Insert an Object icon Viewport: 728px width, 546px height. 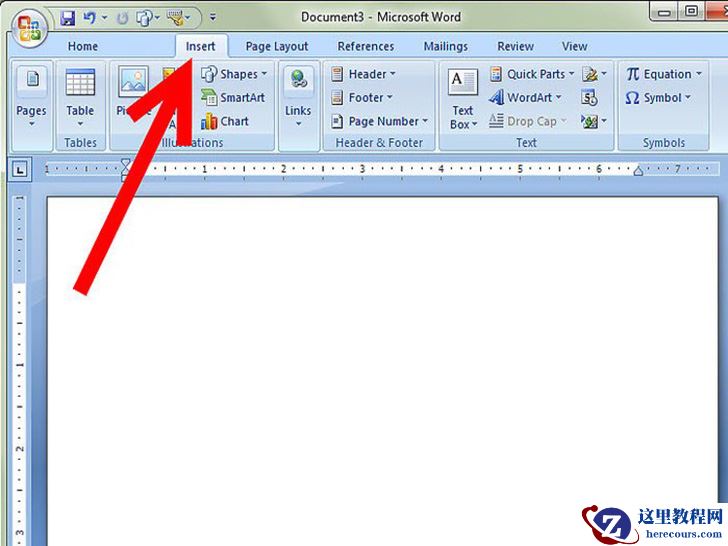point(594,121)
